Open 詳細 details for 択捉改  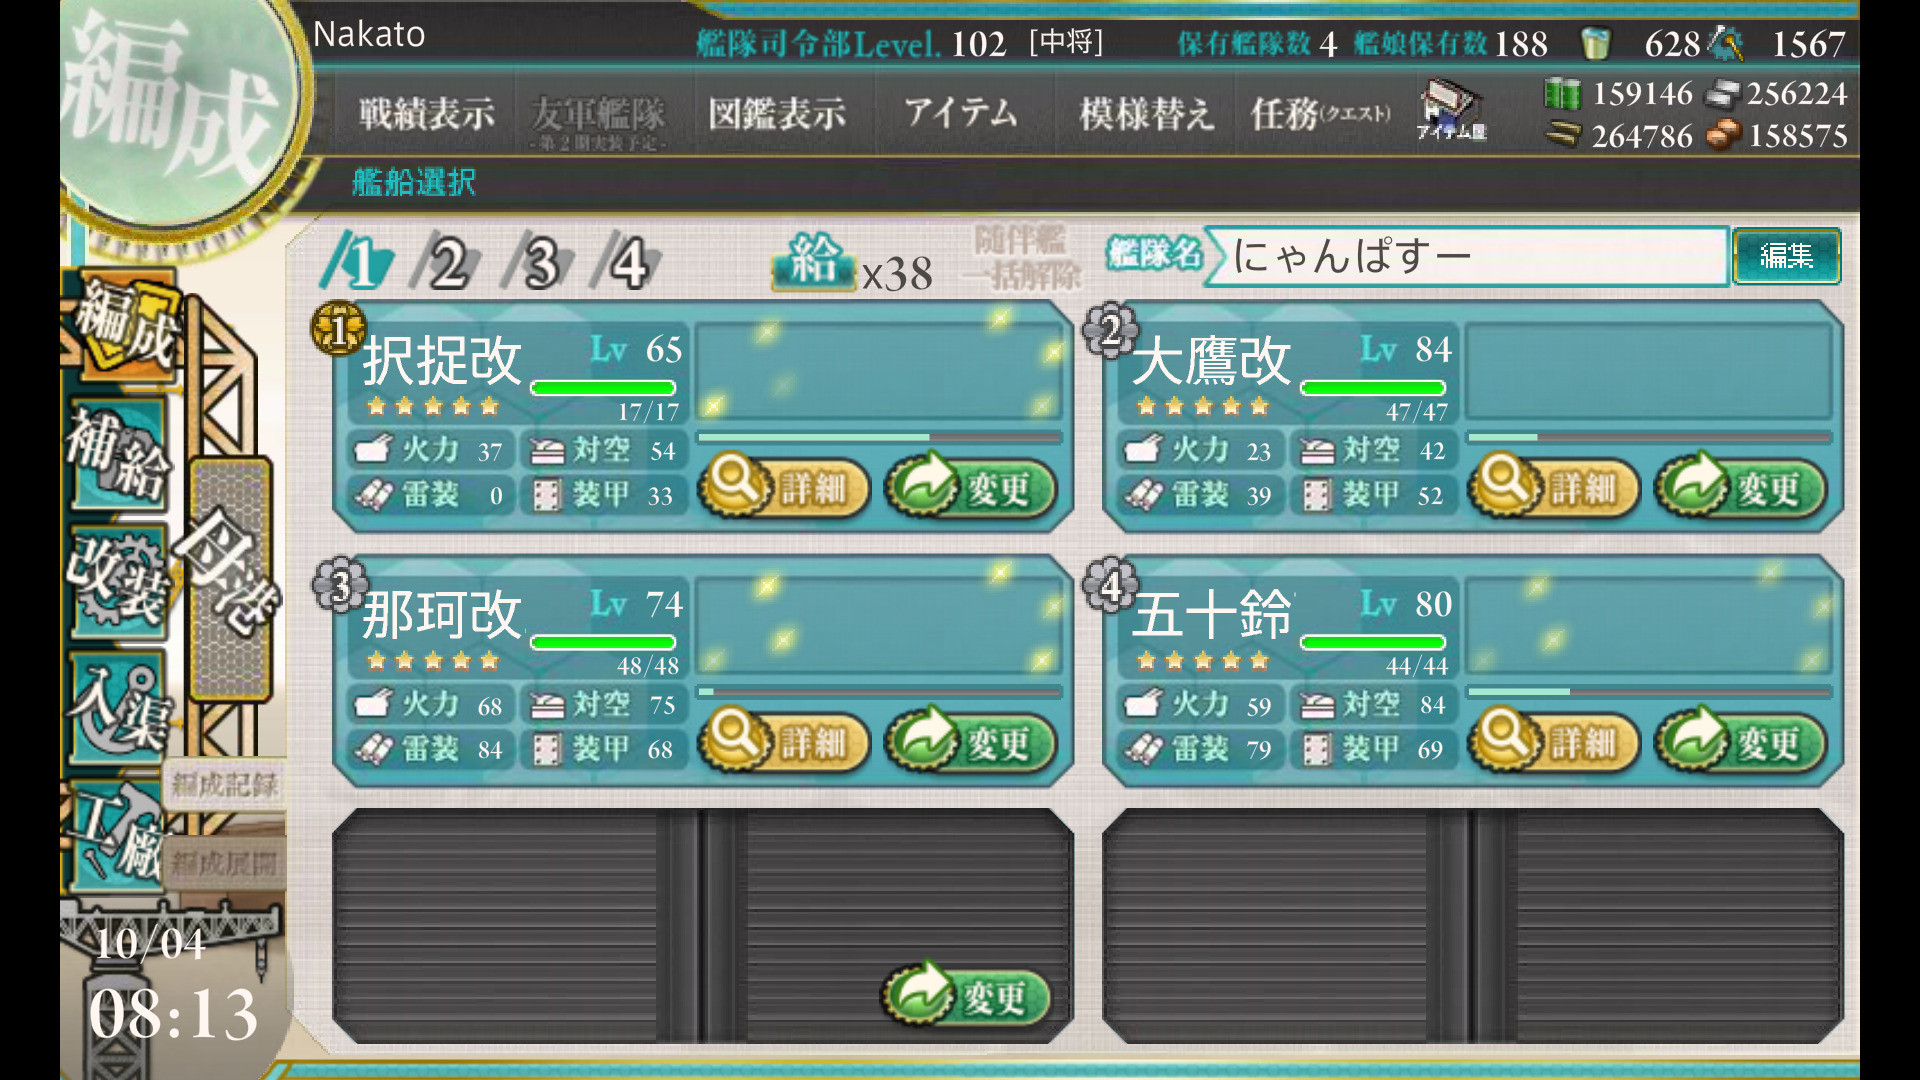click(x=784, y=487)
